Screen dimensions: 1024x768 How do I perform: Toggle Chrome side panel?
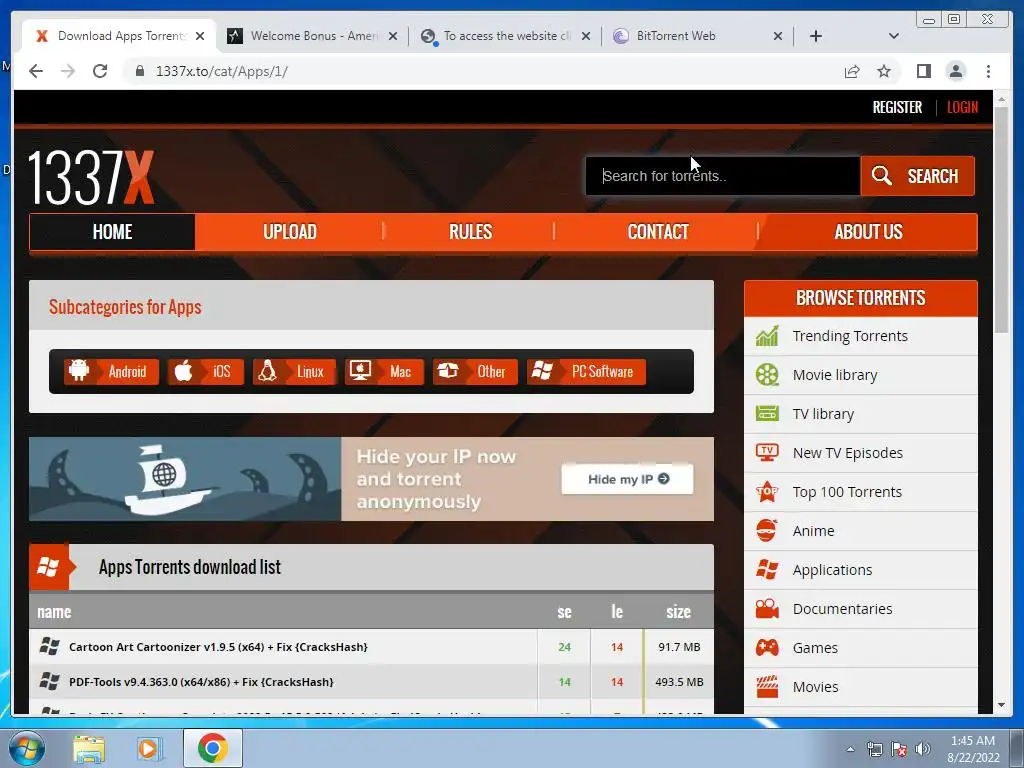click(x=923, y=71)
